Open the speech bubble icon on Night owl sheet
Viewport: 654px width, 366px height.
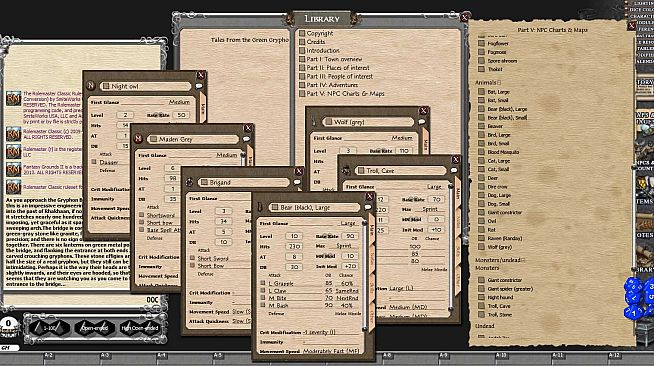tap(199, 86)
